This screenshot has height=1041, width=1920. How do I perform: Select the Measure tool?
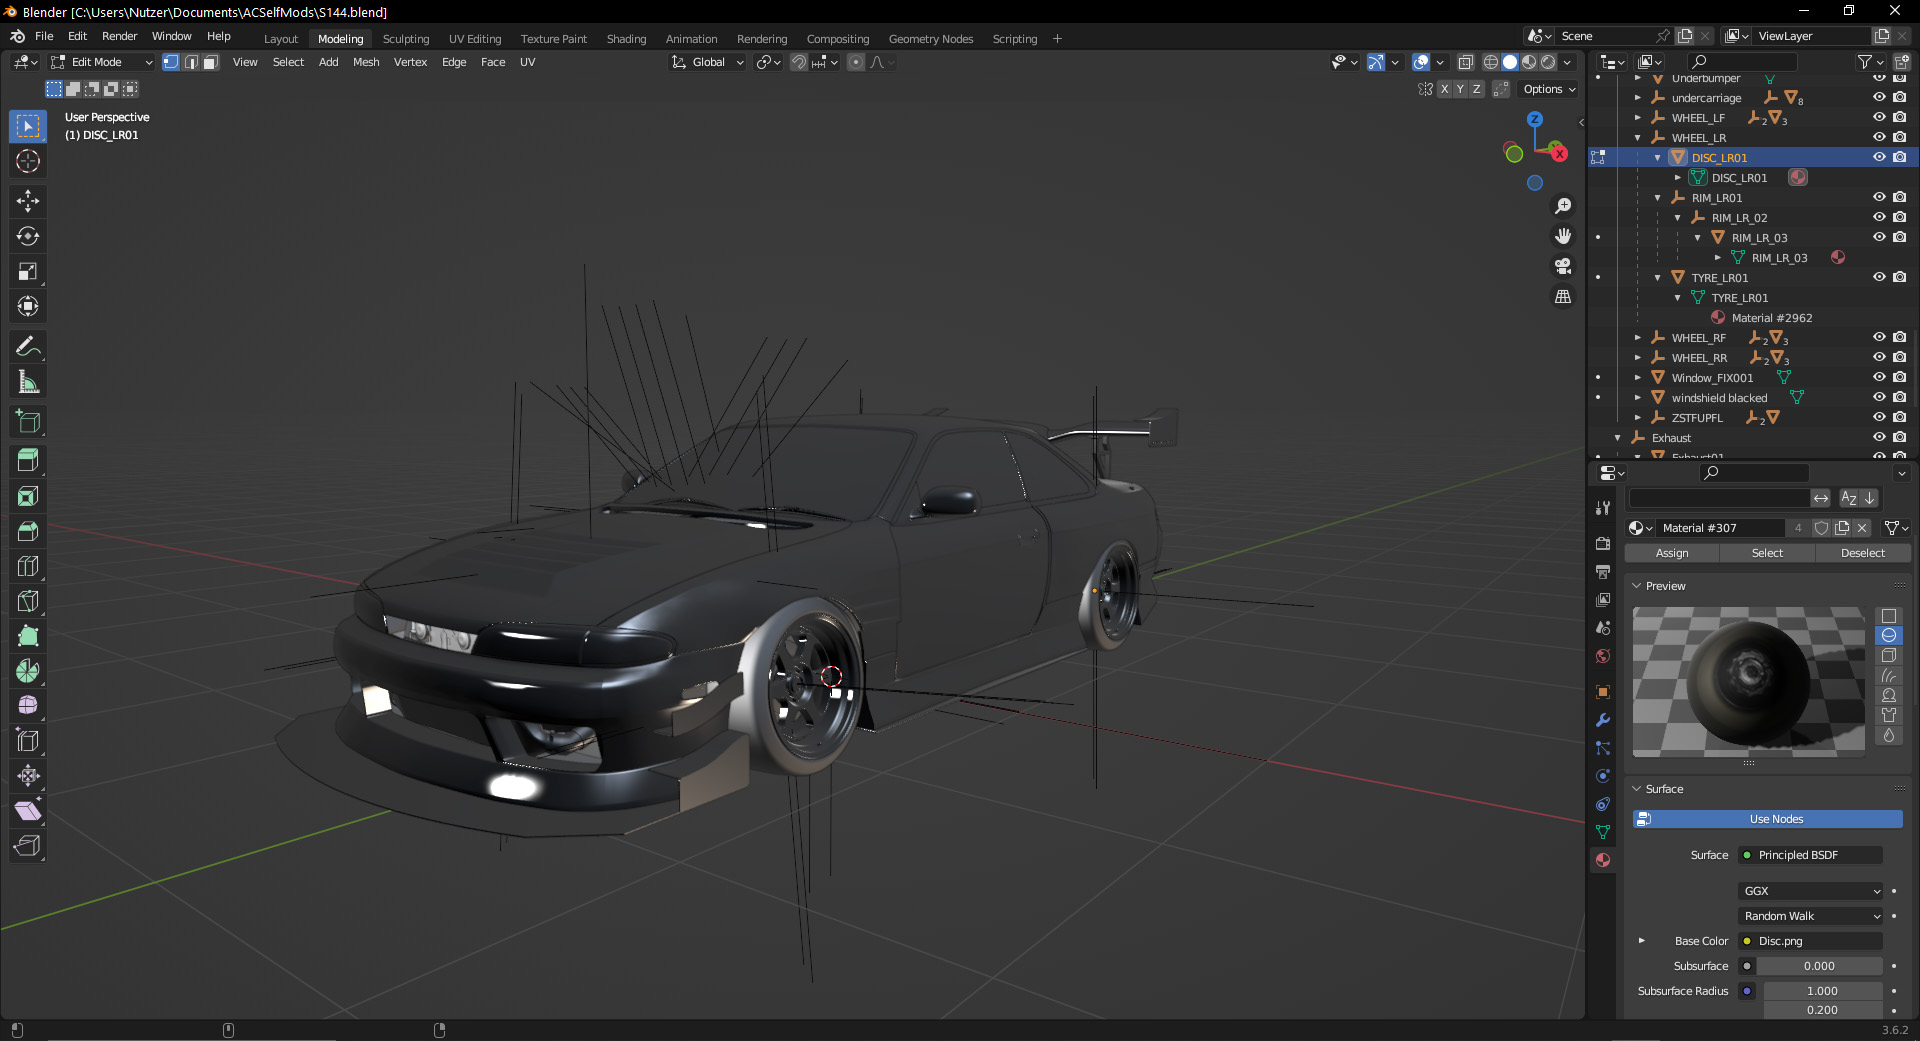click(x=28, y=382)
